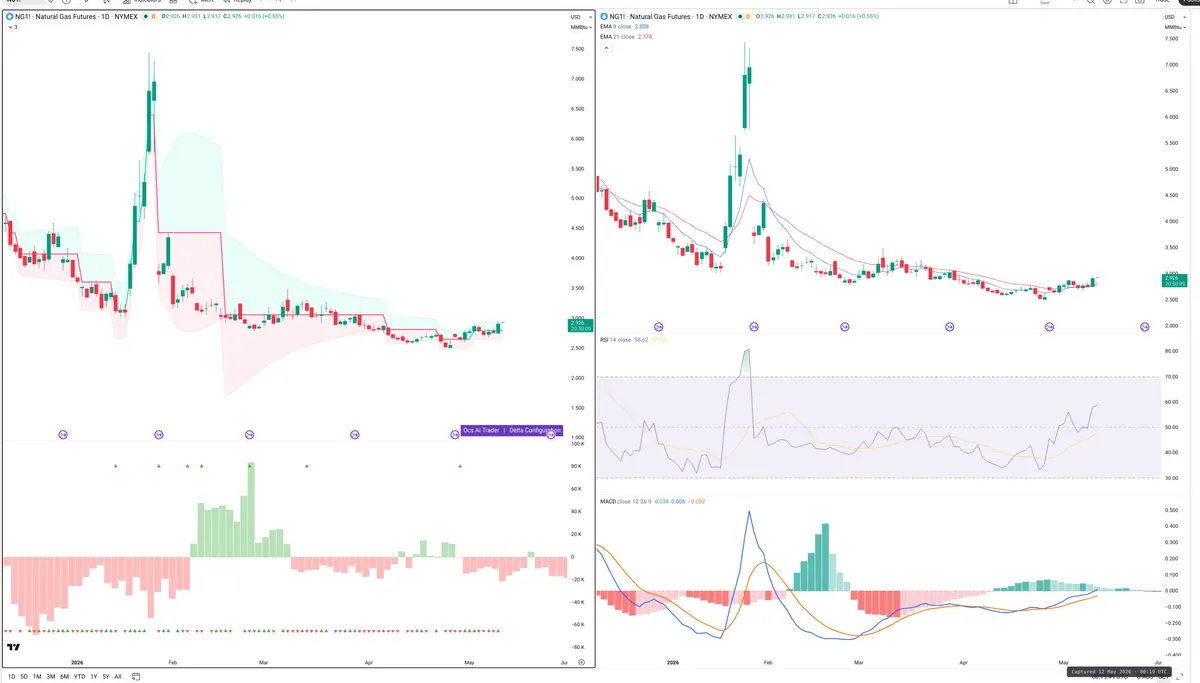
Task: Open the go-to-date calendar icon
Action: click(136, 676)
